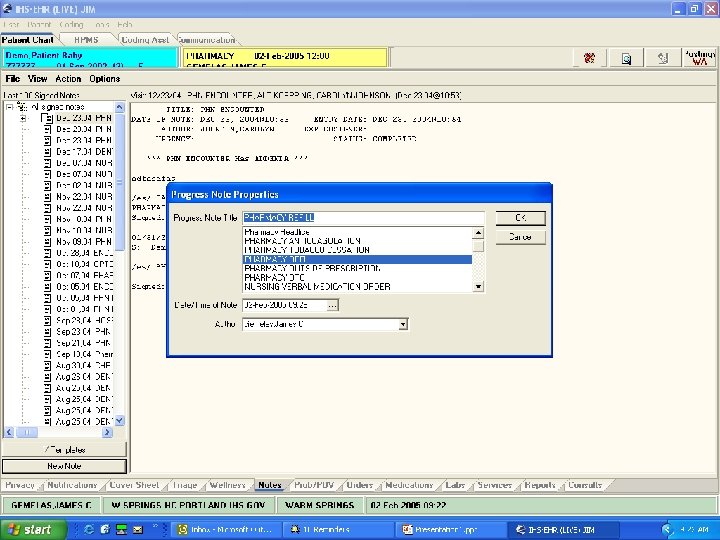Image resolution: width=720 pixels, height=540 pixels.
Task: Open the Cover Sheet tab
Action: click(134, 485)
